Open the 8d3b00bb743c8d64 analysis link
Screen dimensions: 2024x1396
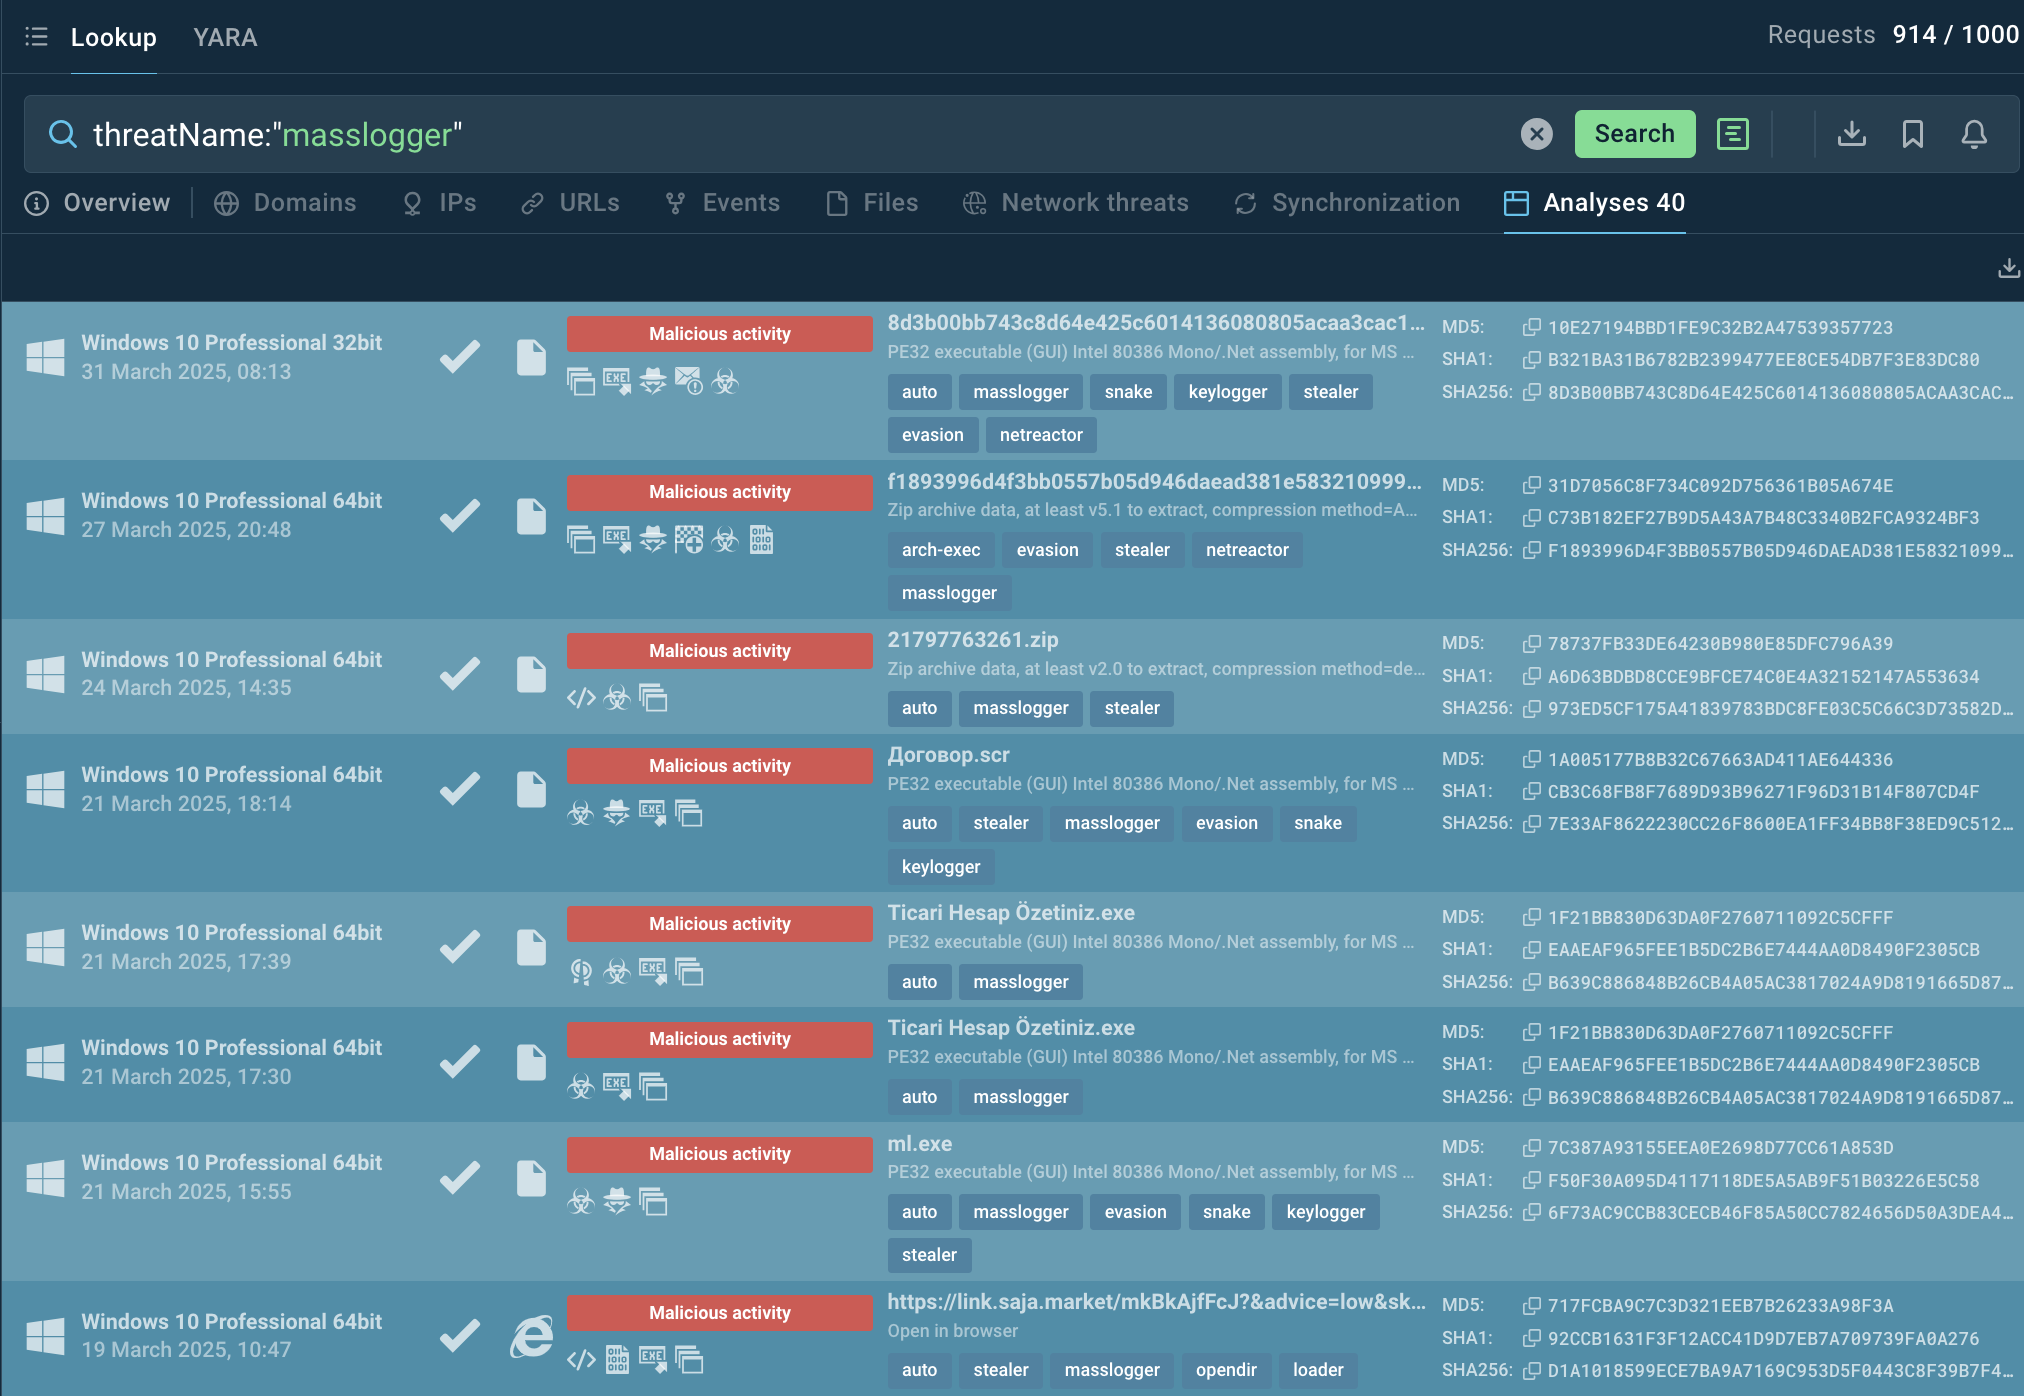tap(1156, 323)
